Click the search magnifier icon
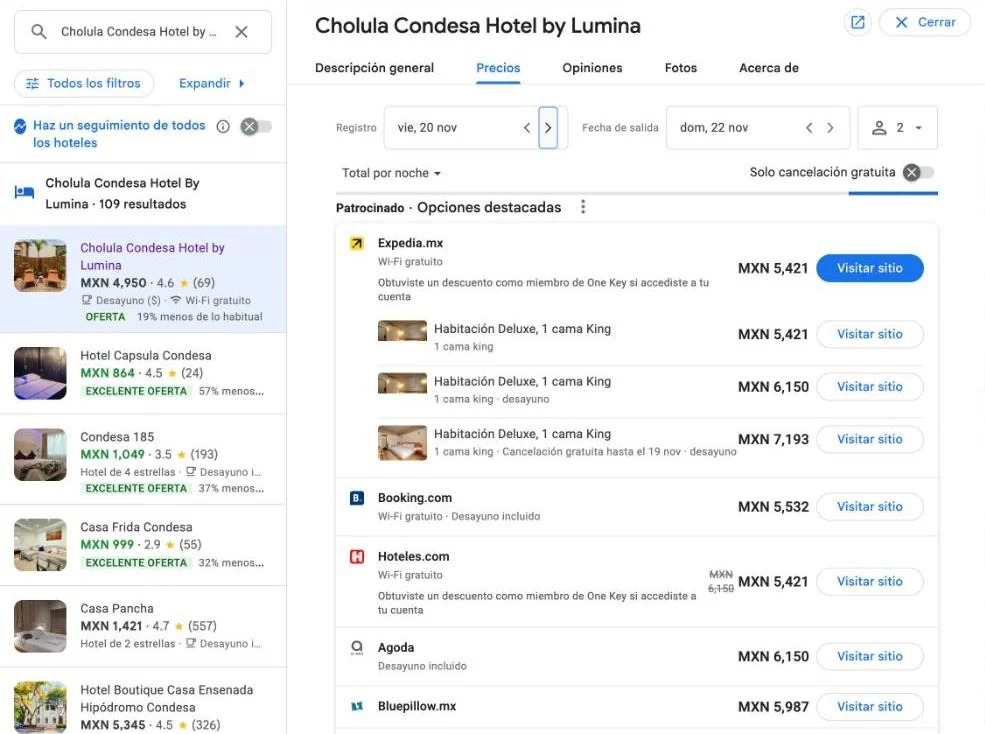The height and width of the screenshot is (734, 985). pos(38,31)
